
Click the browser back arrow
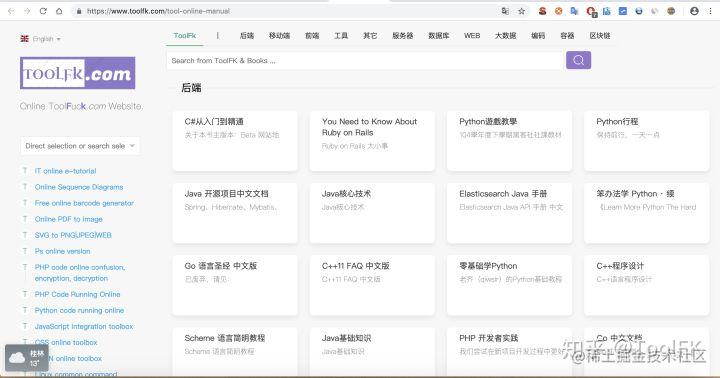[x=11, y=11]
